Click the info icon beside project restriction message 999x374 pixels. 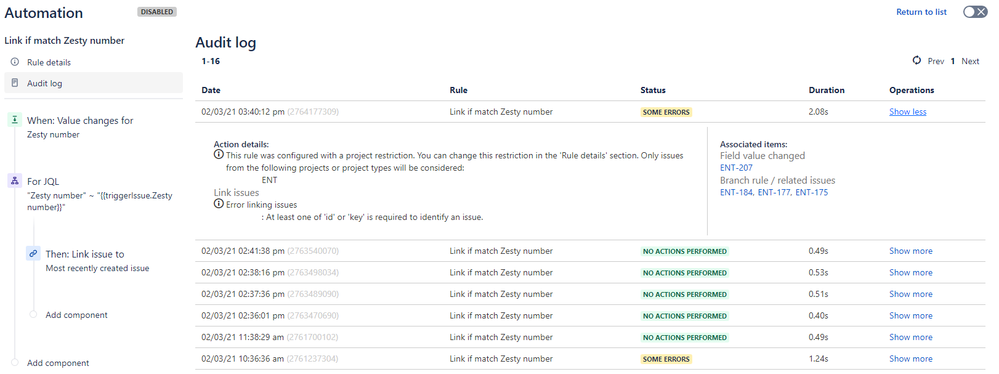219,155
